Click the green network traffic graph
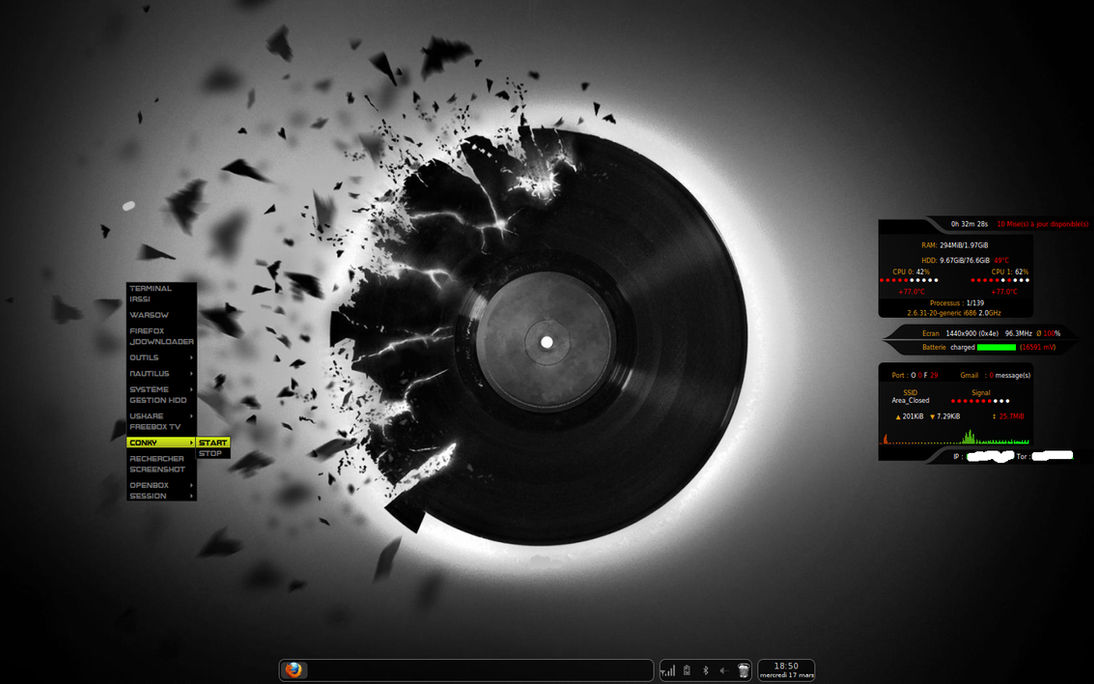Viewport: 1094px width, 684px height. point(954,438)
